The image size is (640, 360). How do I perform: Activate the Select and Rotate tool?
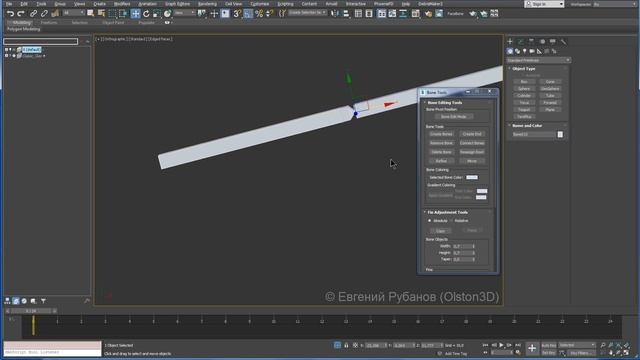146,13
